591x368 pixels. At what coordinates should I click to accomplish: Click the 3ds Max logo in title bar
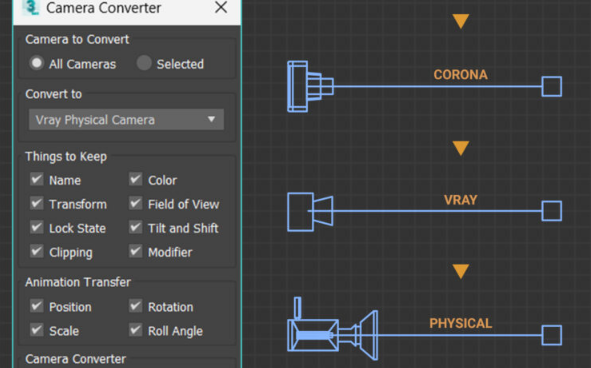coord(31,8)
